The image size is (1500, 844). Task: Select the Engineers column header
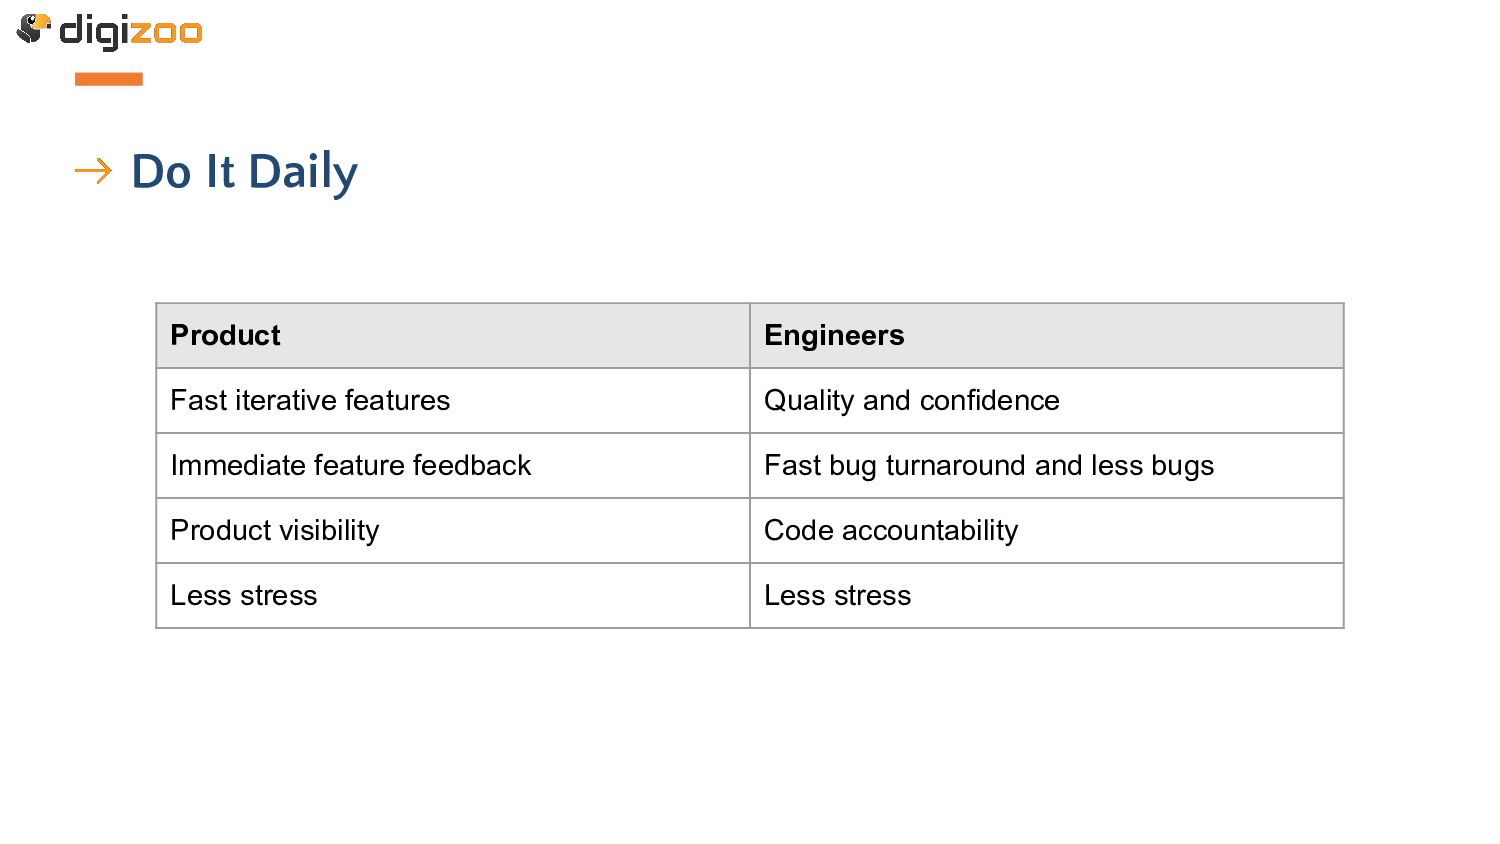click(x=1047, y=336)
